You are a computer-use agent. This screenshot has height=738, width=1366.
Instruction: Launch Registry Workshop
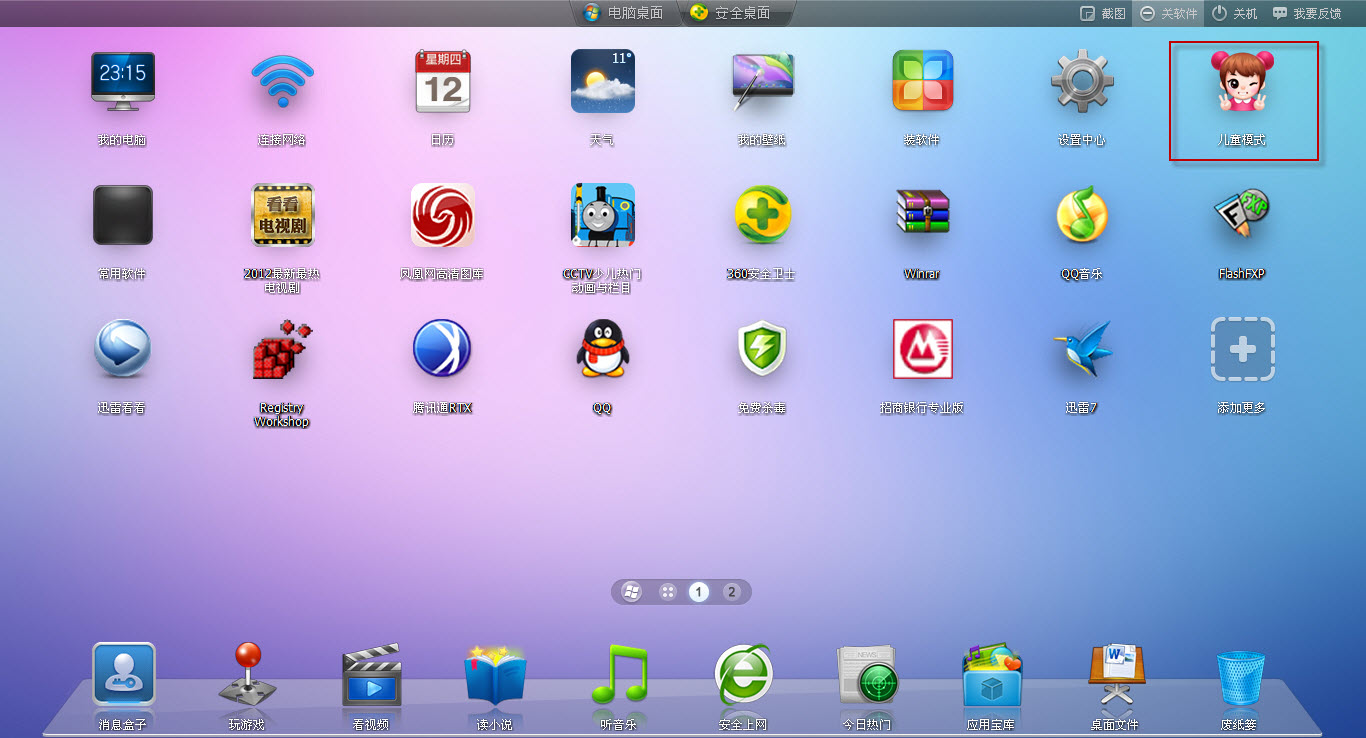point(282,350)
